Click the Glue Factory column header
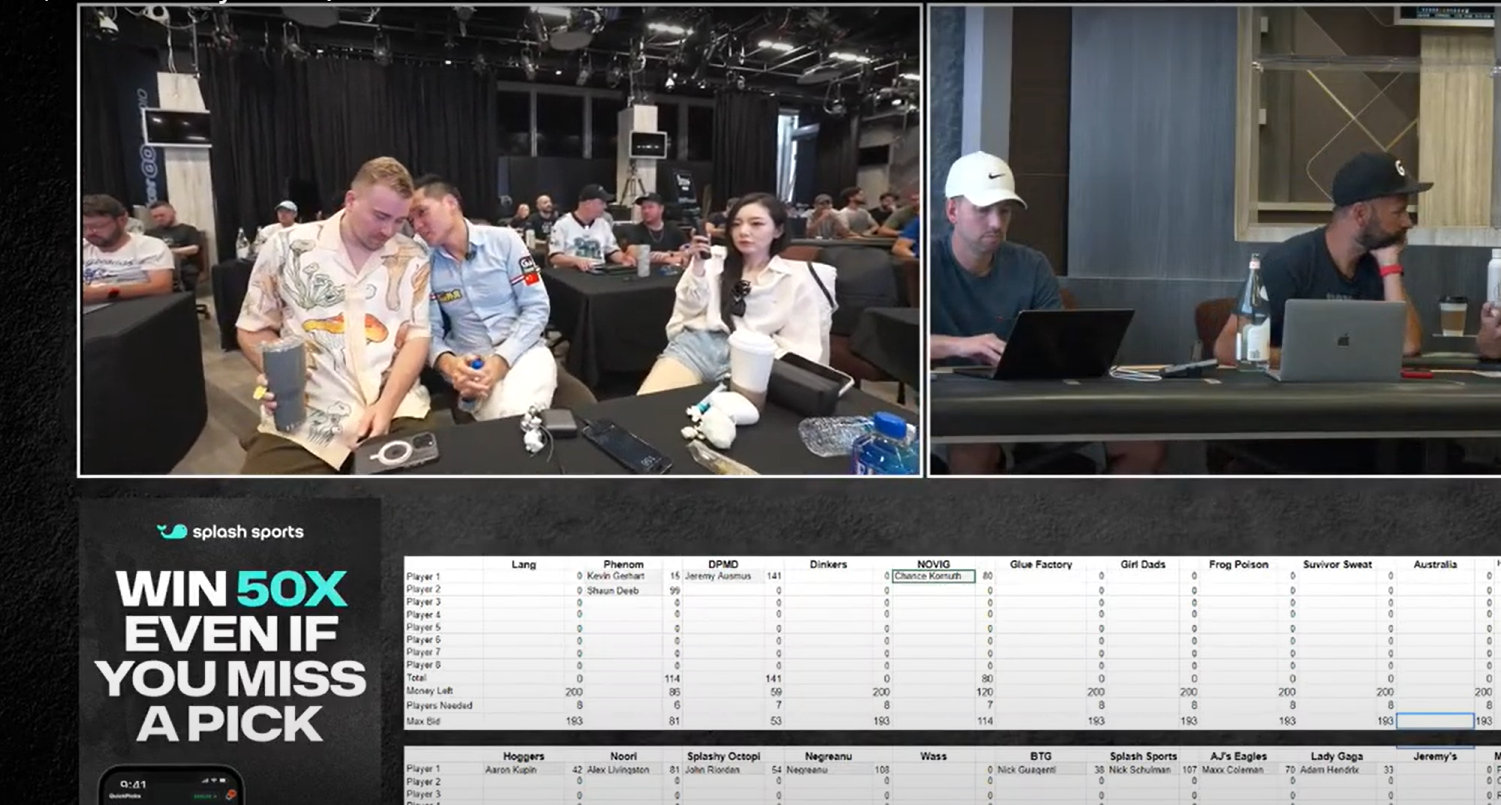This screenshot has height=805, width=1501. click(1040, 564)
